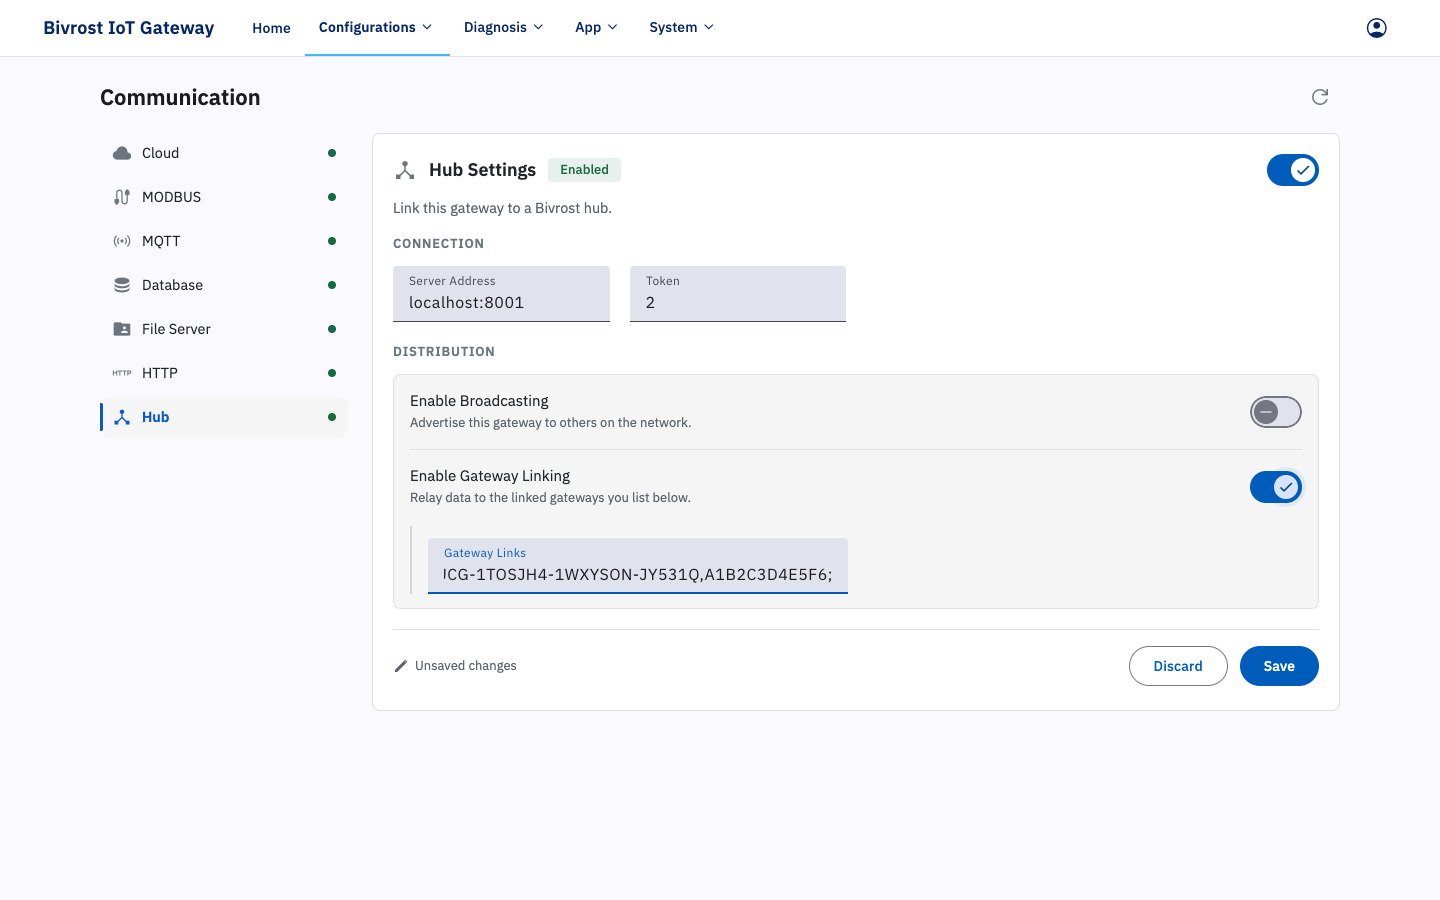Click the HTTP icon in sidebar
The image size is (1440, 900).
[122, 373]
